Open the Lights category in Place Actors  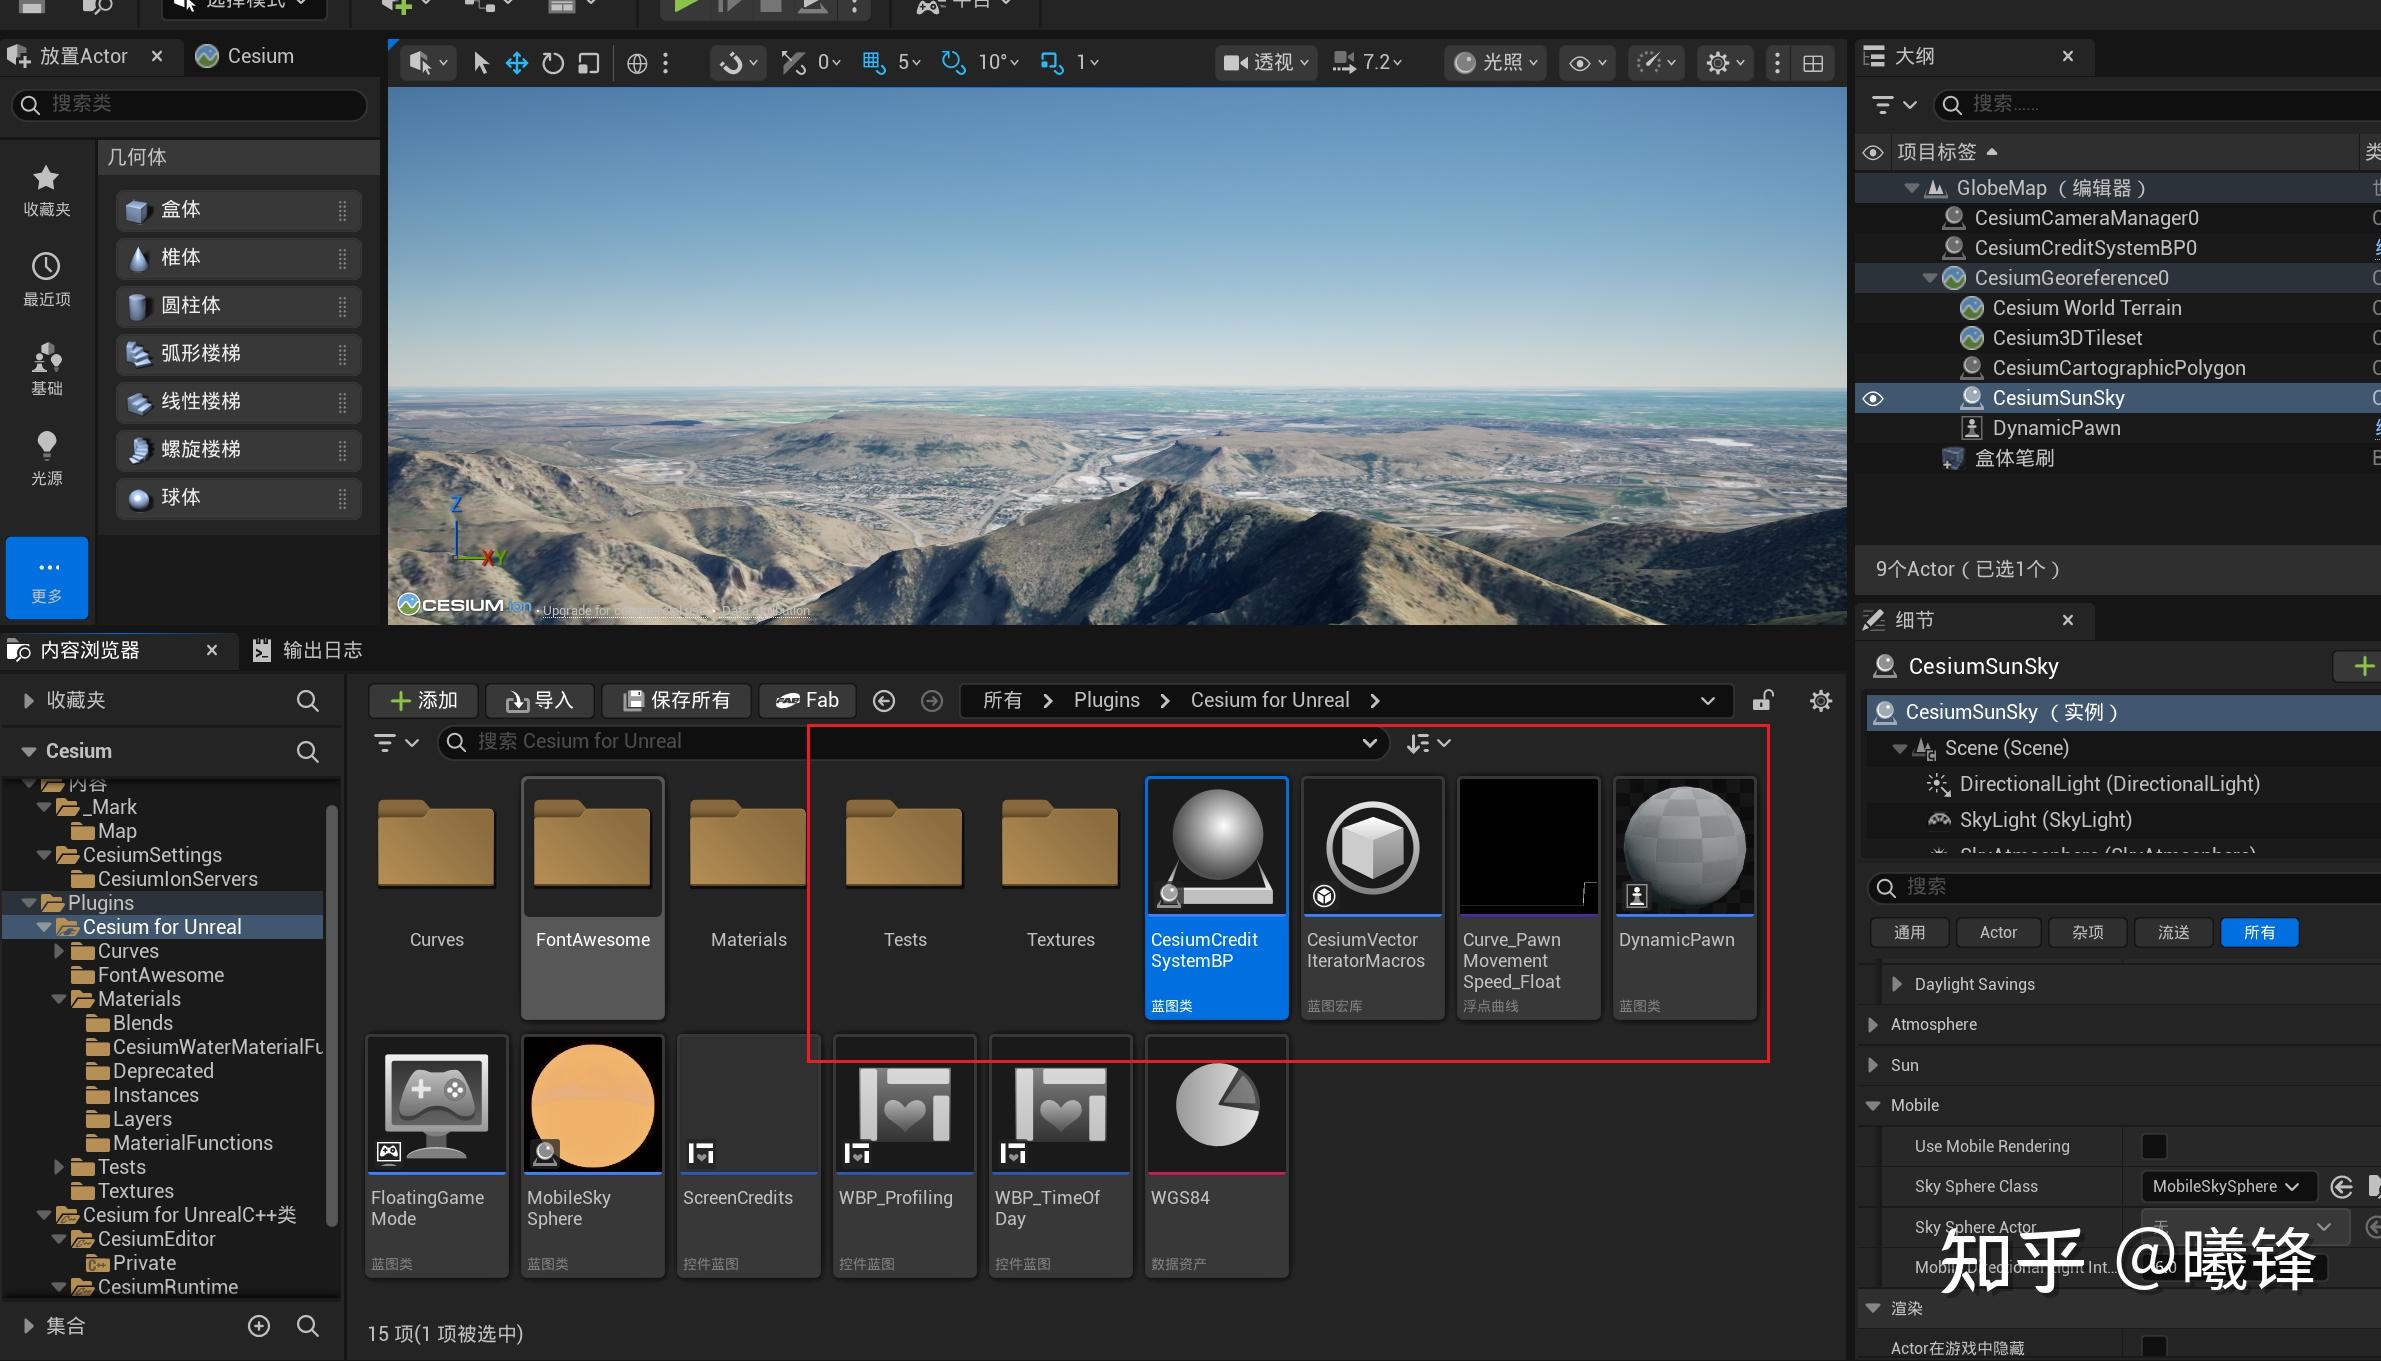46,457
